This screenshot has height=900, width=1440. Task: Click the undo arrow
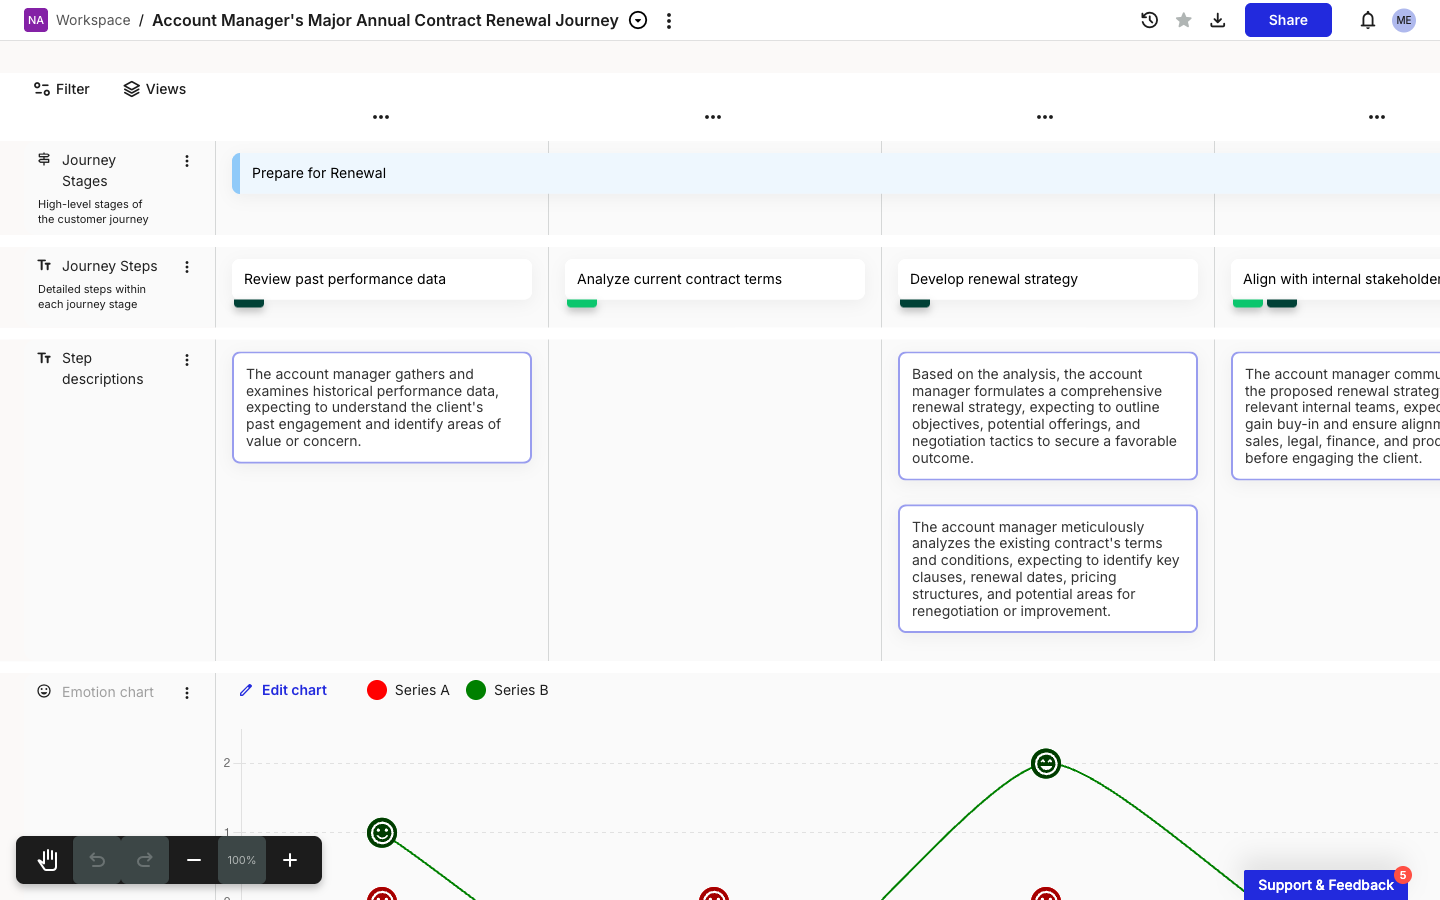tap(97, 860)
